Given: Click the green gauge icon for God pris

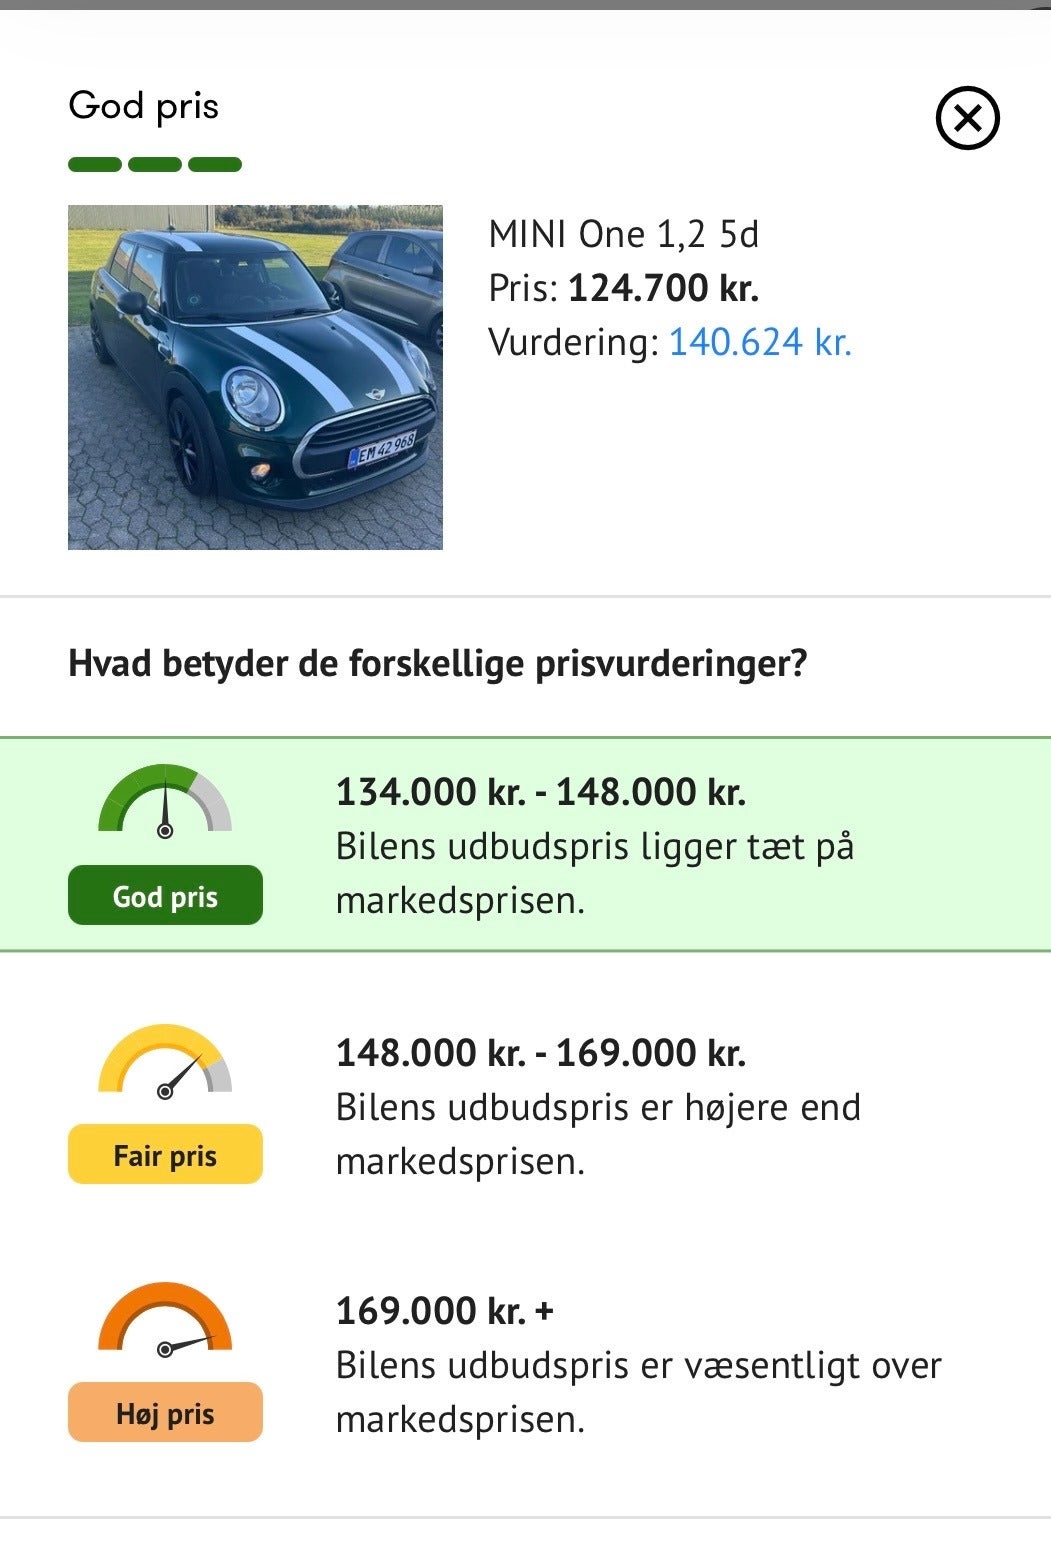Looking at the screenshot, I should (165, 802).
